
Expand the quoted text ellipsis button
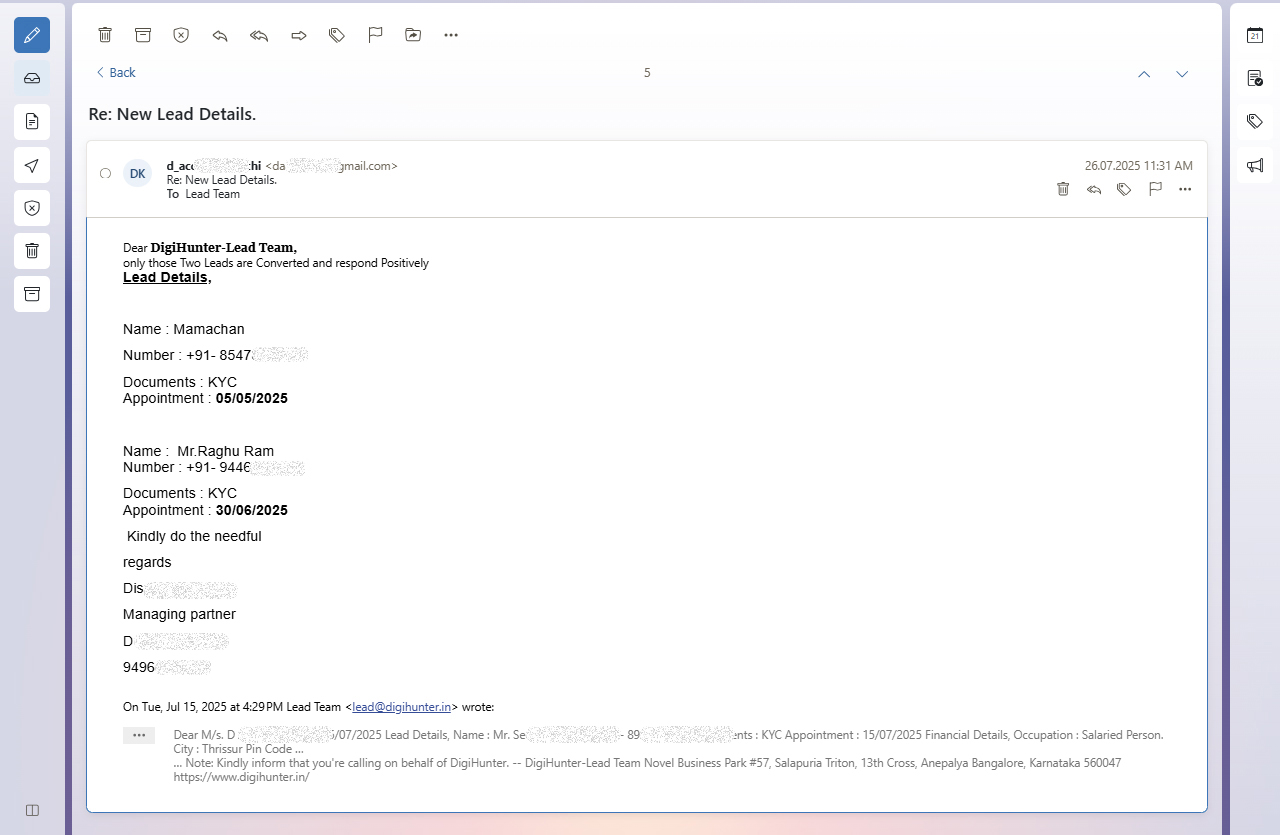pos(139,735)
